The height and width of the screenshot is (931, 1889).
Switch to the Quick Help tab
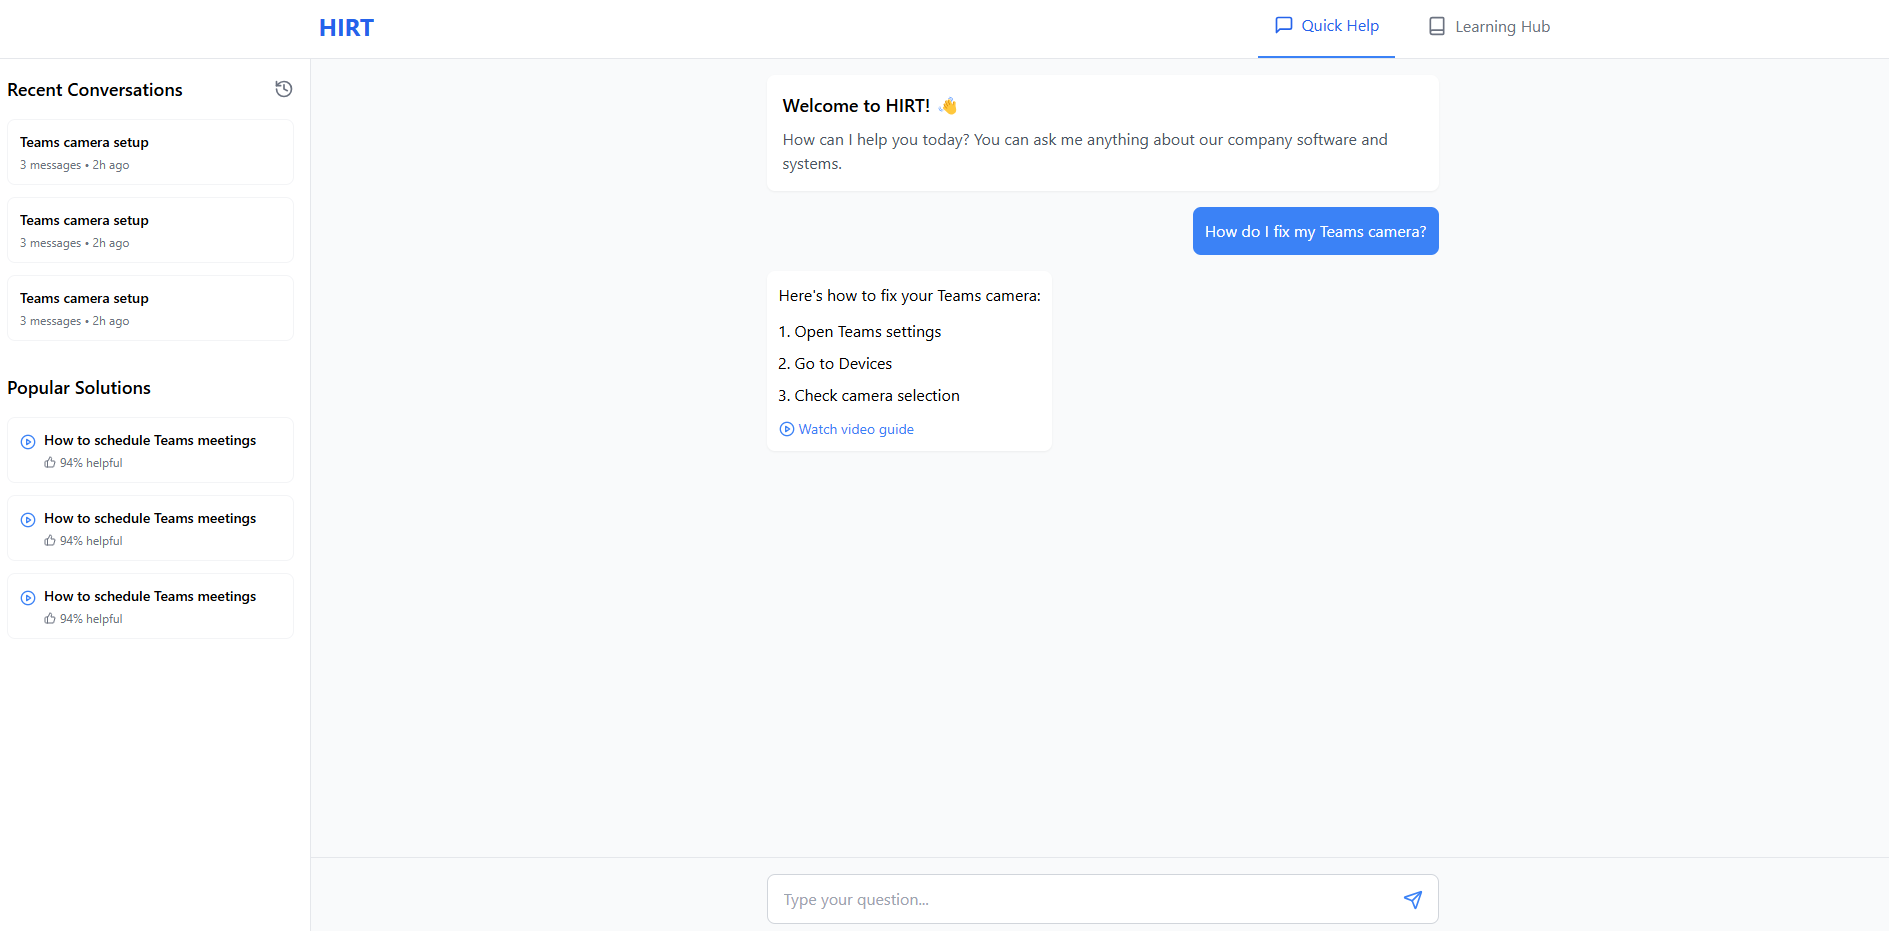(1326, 26)
